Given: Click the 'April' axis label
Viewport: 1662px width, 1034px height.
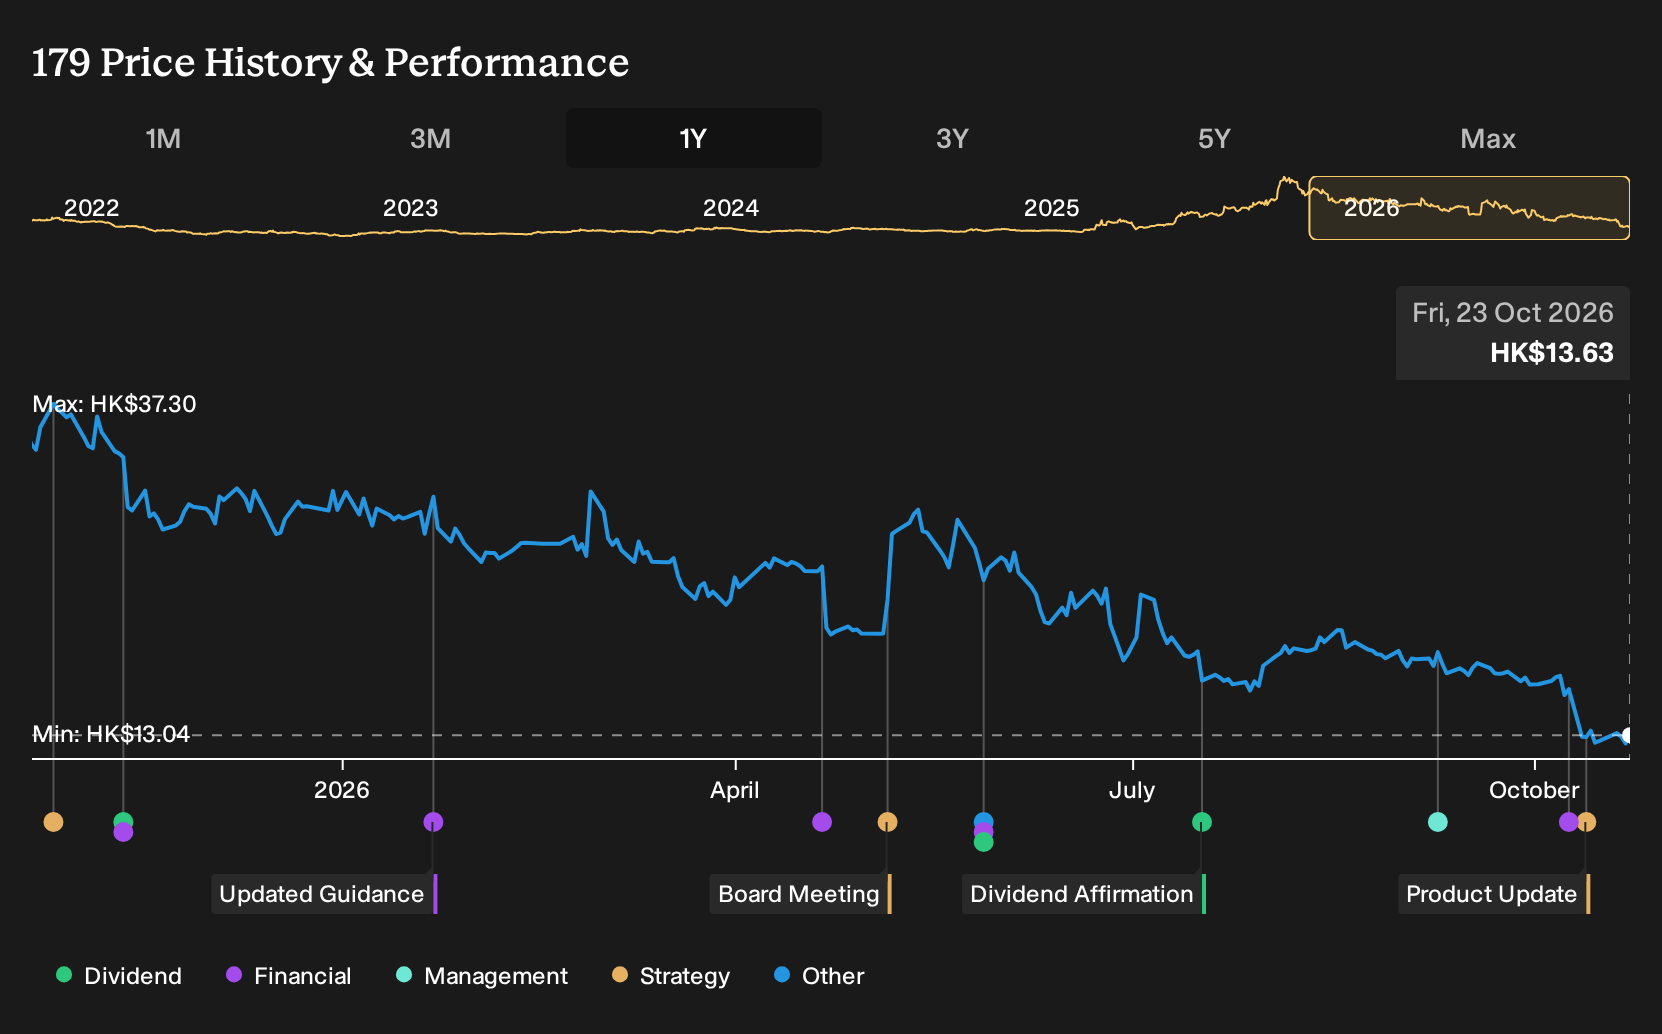Looking at the screenshot, I should pos(735,790).
